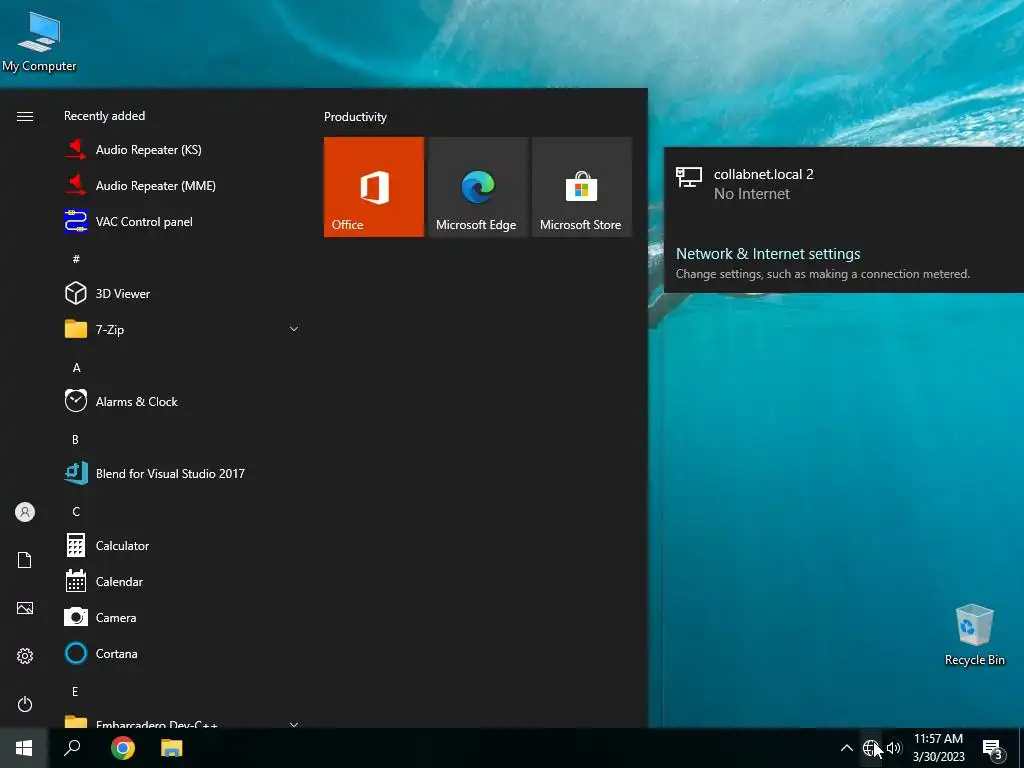This screenshot has width=1024, height=768.
Task: Open the Microsoft Edge tile
Action: tap(477, 187)
